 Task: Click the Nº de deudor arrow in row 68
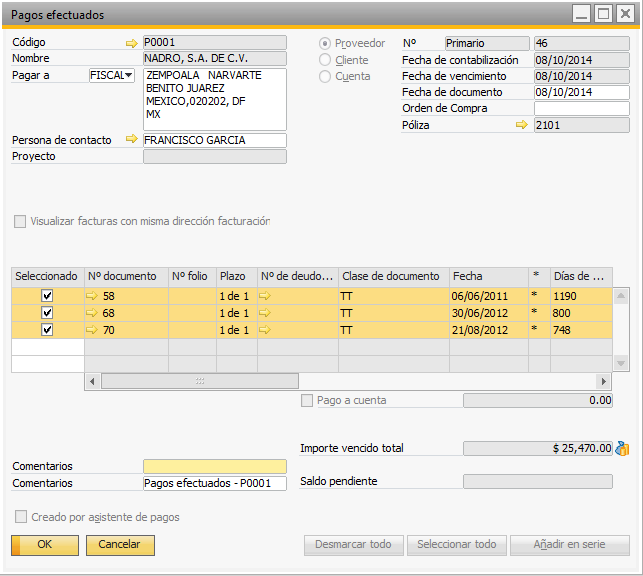coord(265,313)
